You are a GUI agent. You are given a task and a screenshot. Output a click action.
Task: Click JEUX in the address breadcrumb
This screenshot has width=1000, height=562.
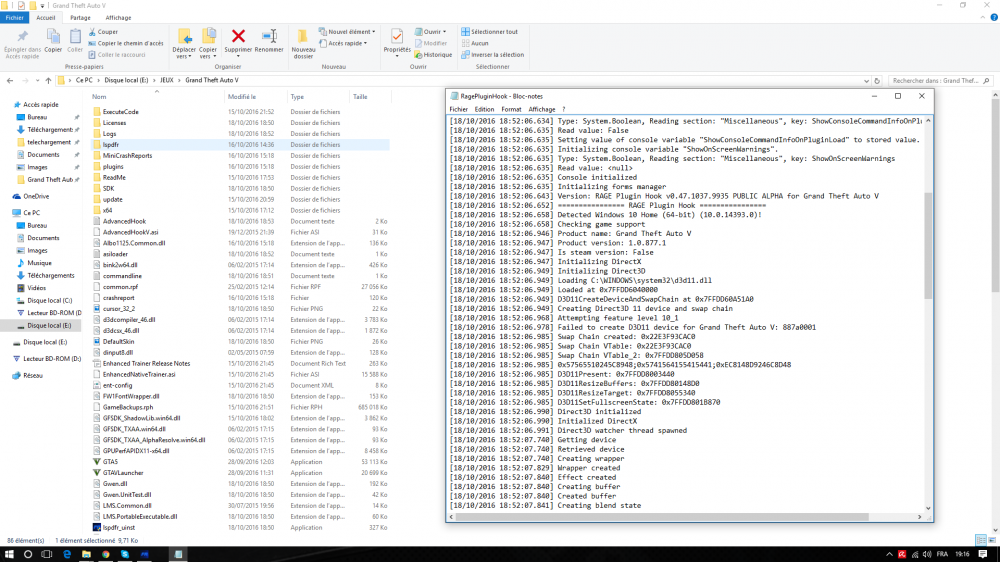tap(166, 80)
